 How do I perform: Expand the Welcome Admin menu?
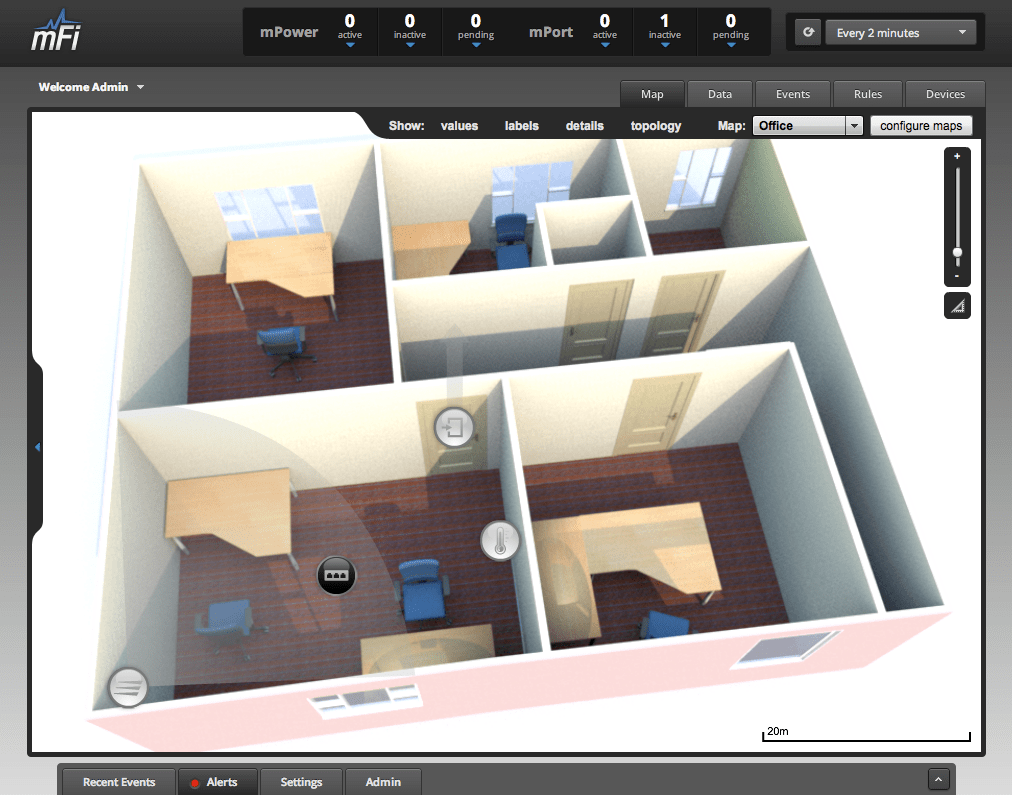(x=91, y=87)
